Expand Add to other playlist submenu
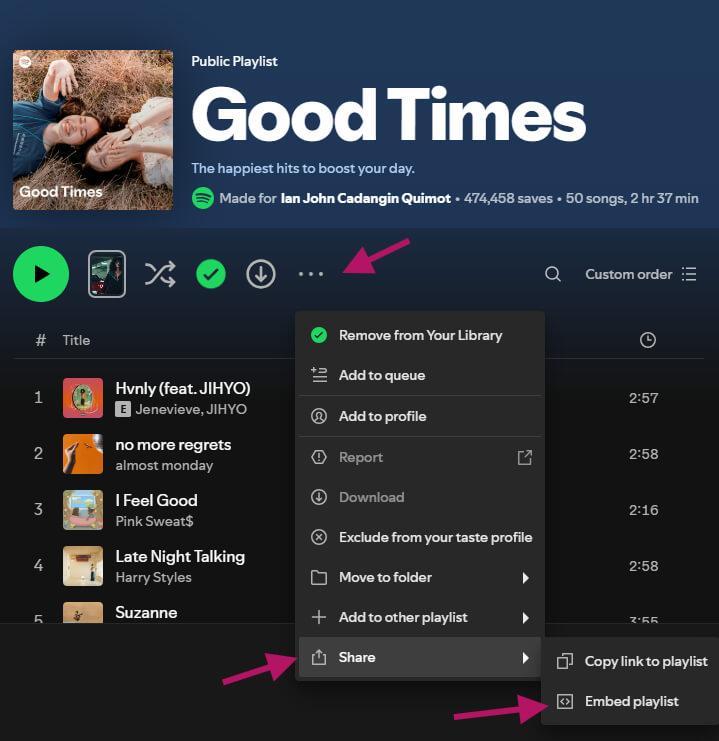 coord(420,617)
